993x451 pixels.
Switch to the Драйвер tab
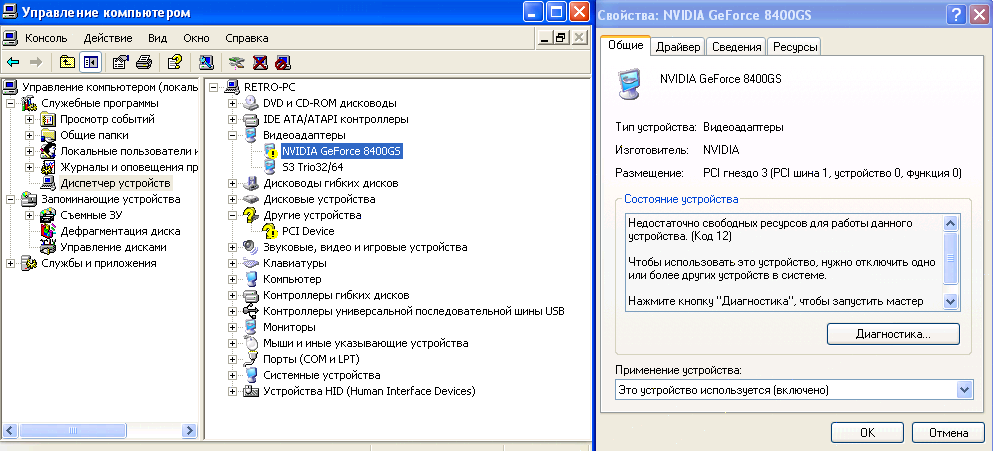pyautogui.click(x=678, y=47)
